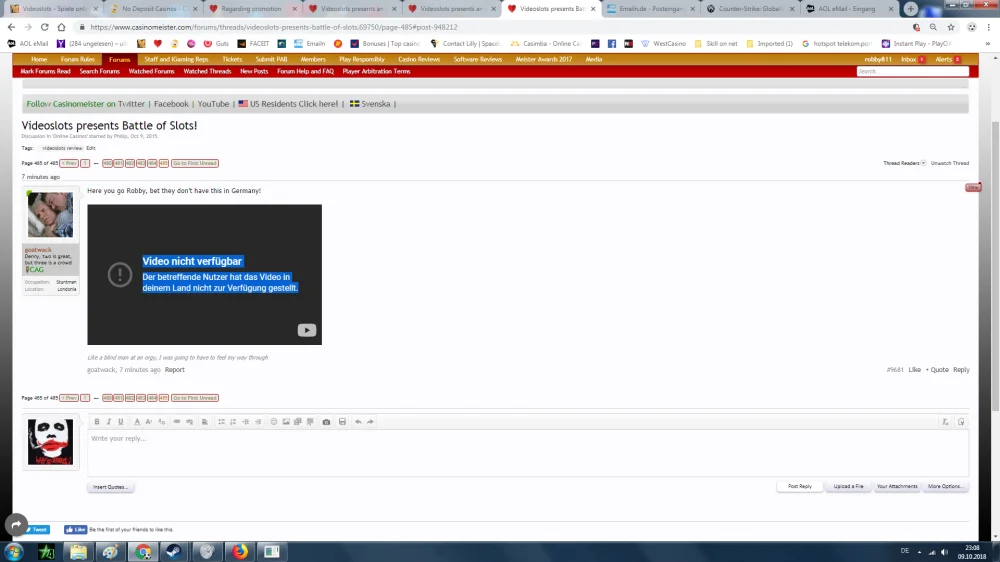Screen dimensions: 1000x562
Task: Switch editor to BB code mode icon
Action: (x=961, y=422)
